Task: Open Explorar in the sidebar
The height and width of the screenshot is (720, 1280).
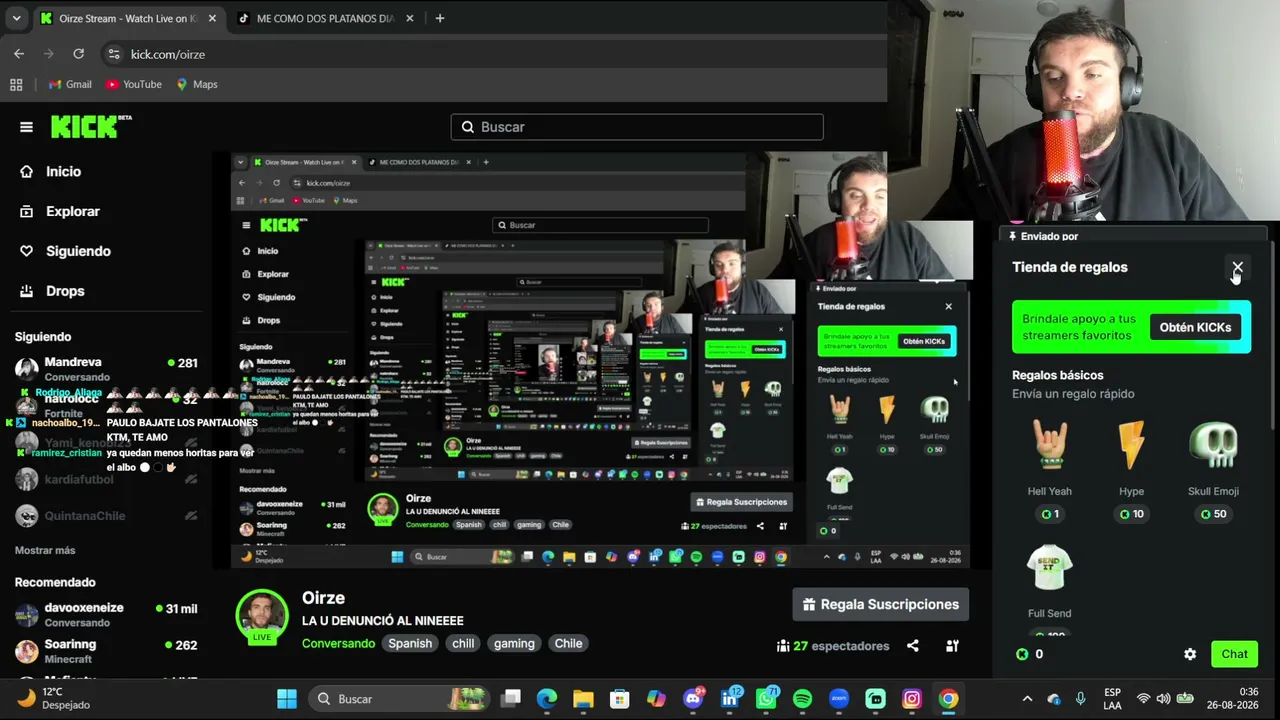Action: click(72, 211)
